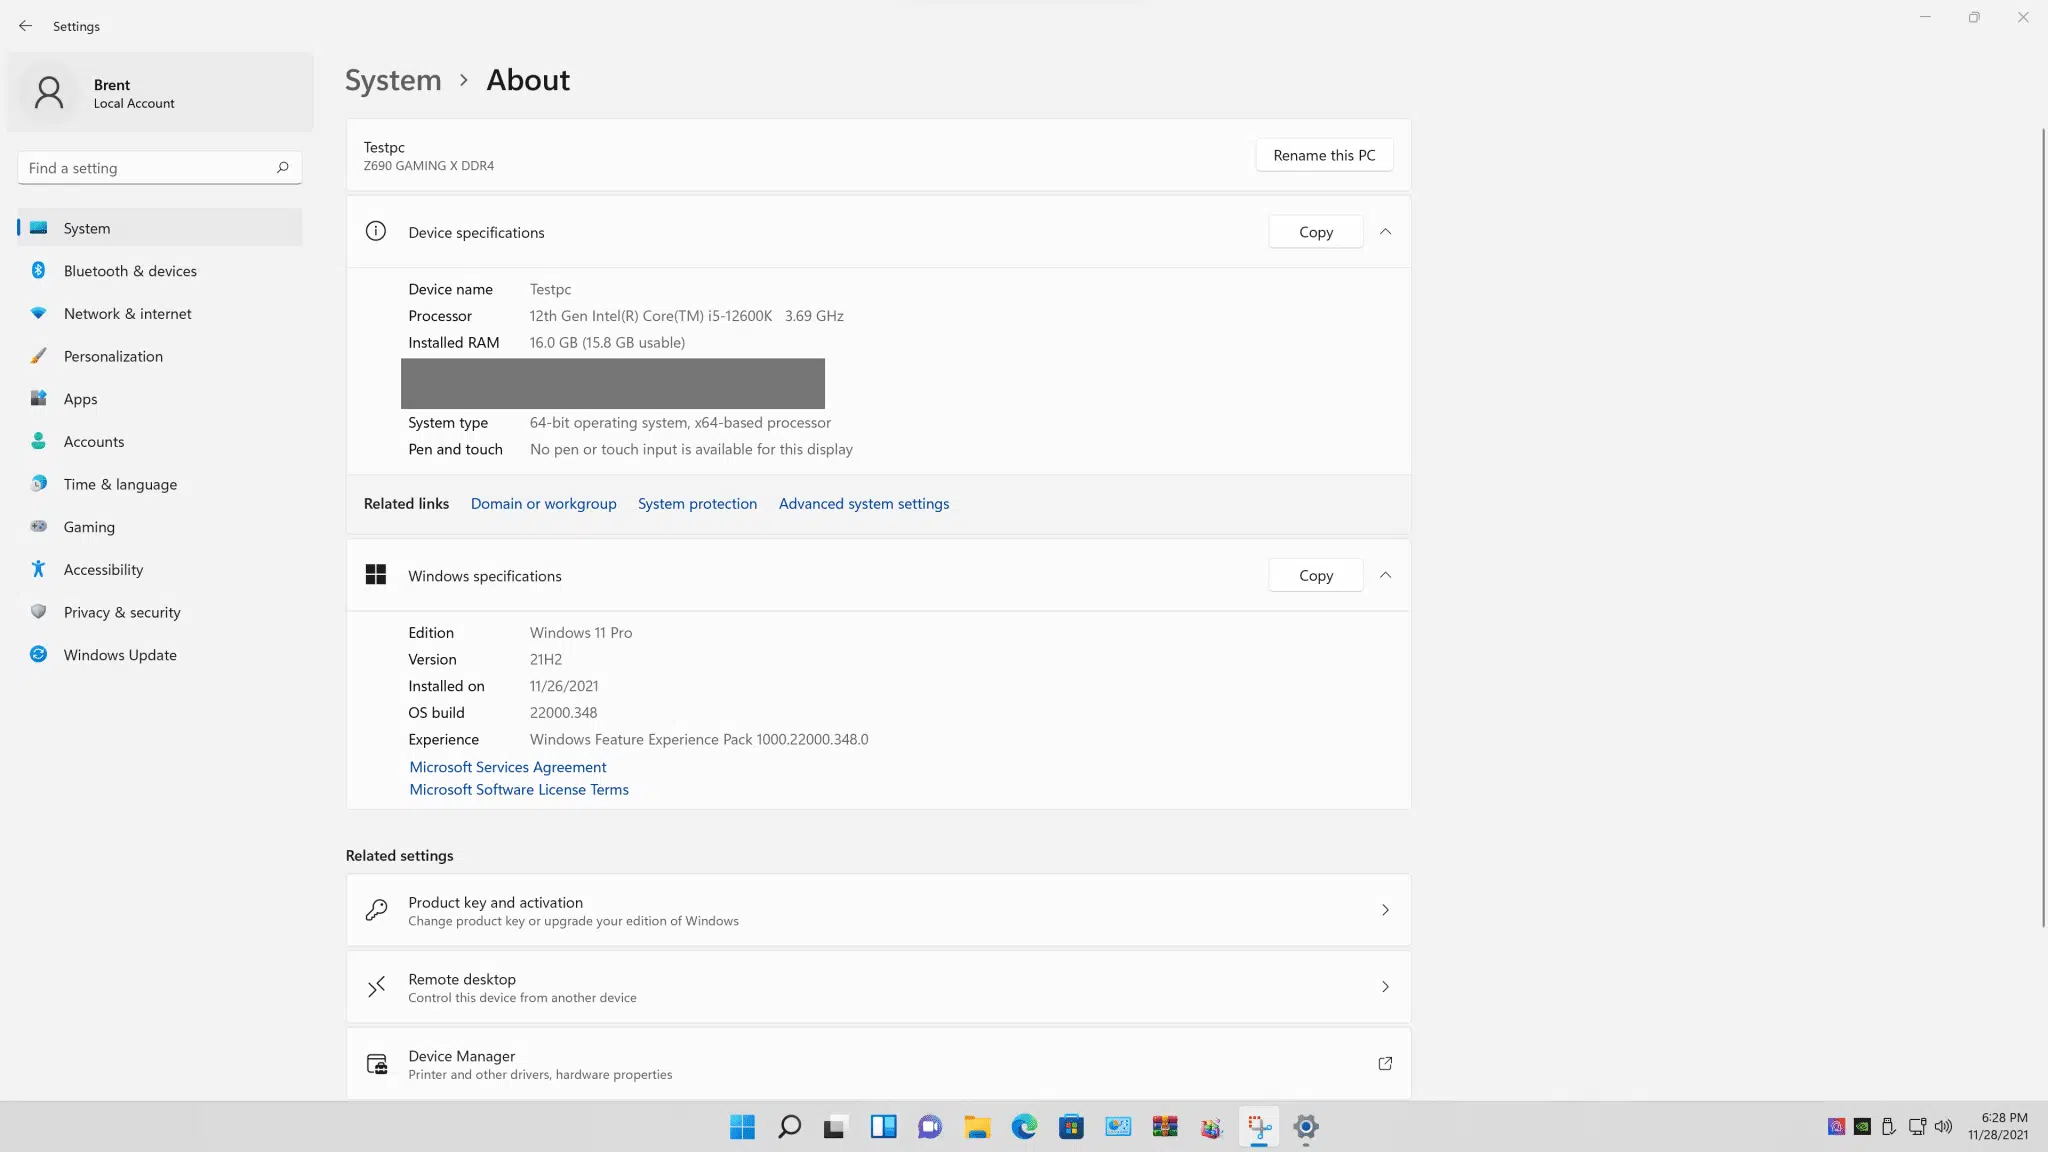Screen dimensions: 2048x1152
Task: Open Accessibility settings
Action: coord(160,569)
